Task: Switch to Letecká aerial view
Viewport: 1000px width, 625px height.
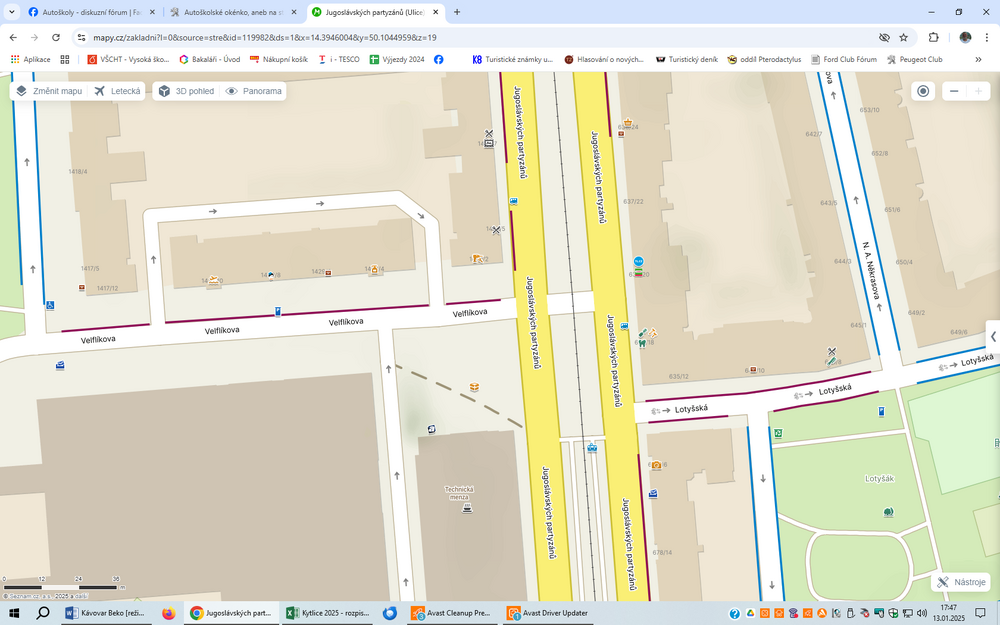Action: [117, 91]
